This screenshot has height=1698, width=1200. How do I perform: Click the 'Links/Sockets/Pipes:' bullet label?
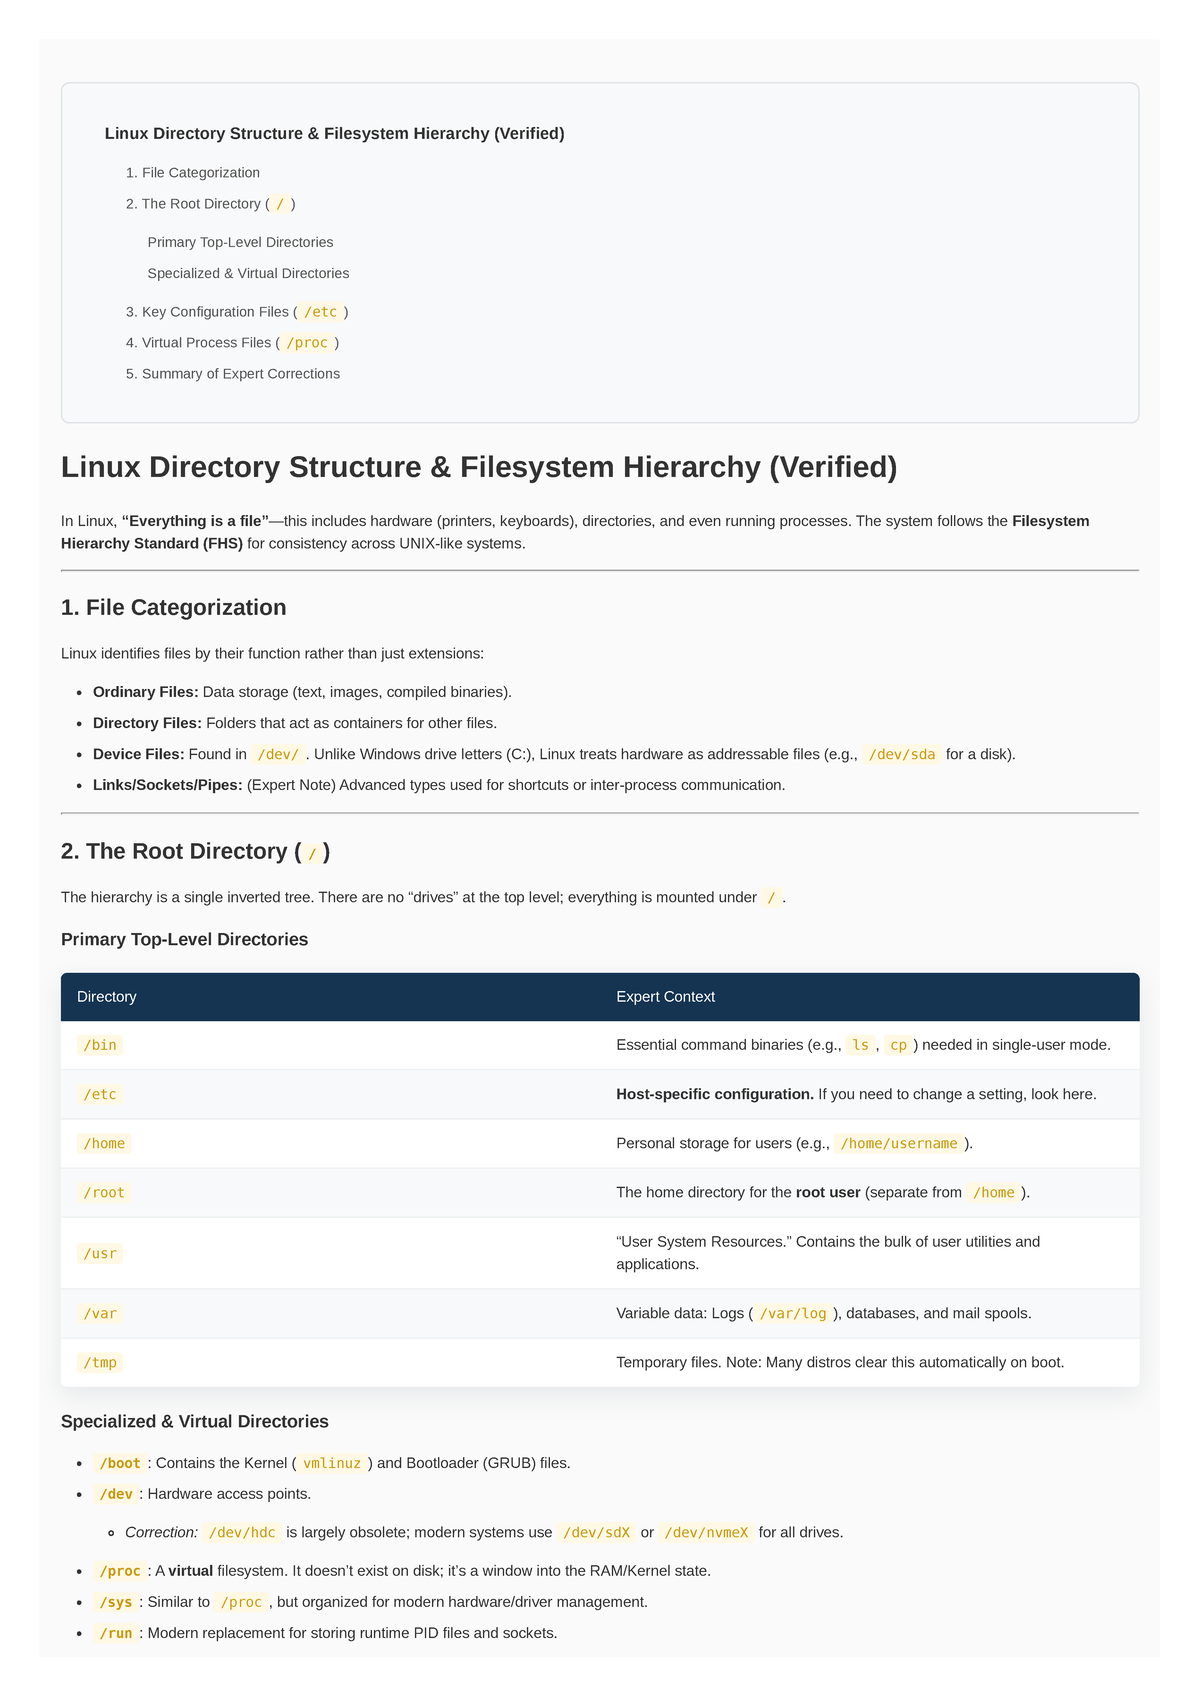168,785
